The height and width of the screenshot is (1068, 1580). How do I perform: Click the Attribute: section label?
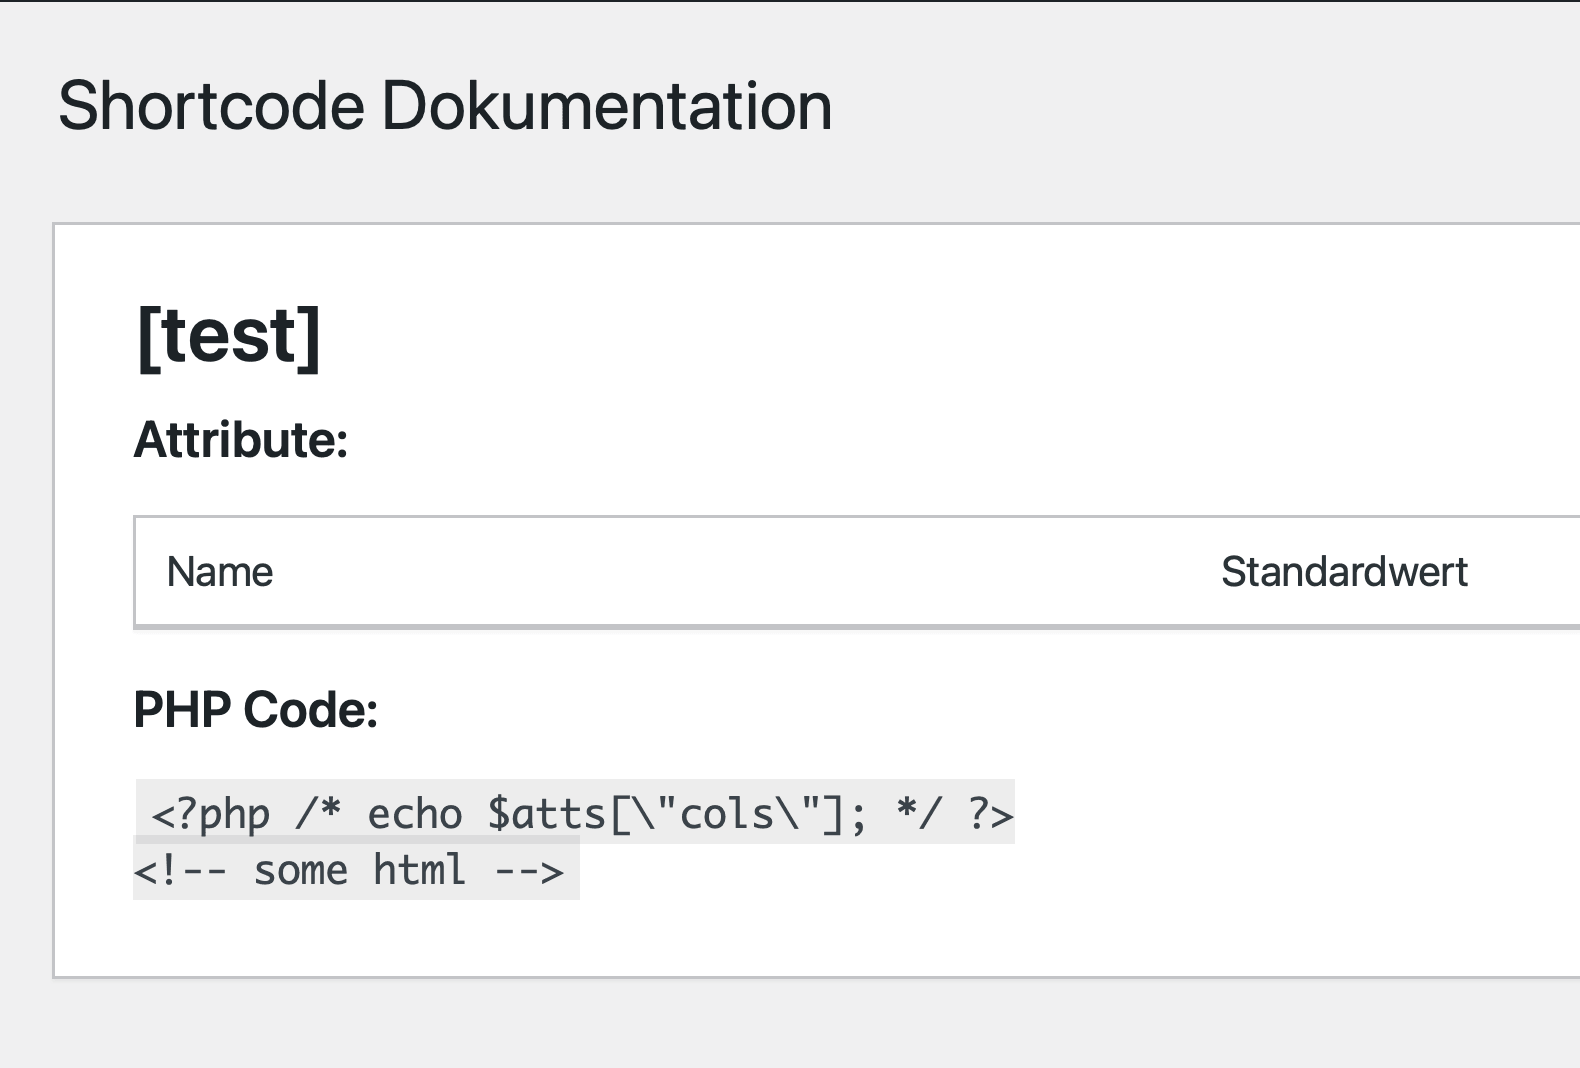tap(241, 439)
